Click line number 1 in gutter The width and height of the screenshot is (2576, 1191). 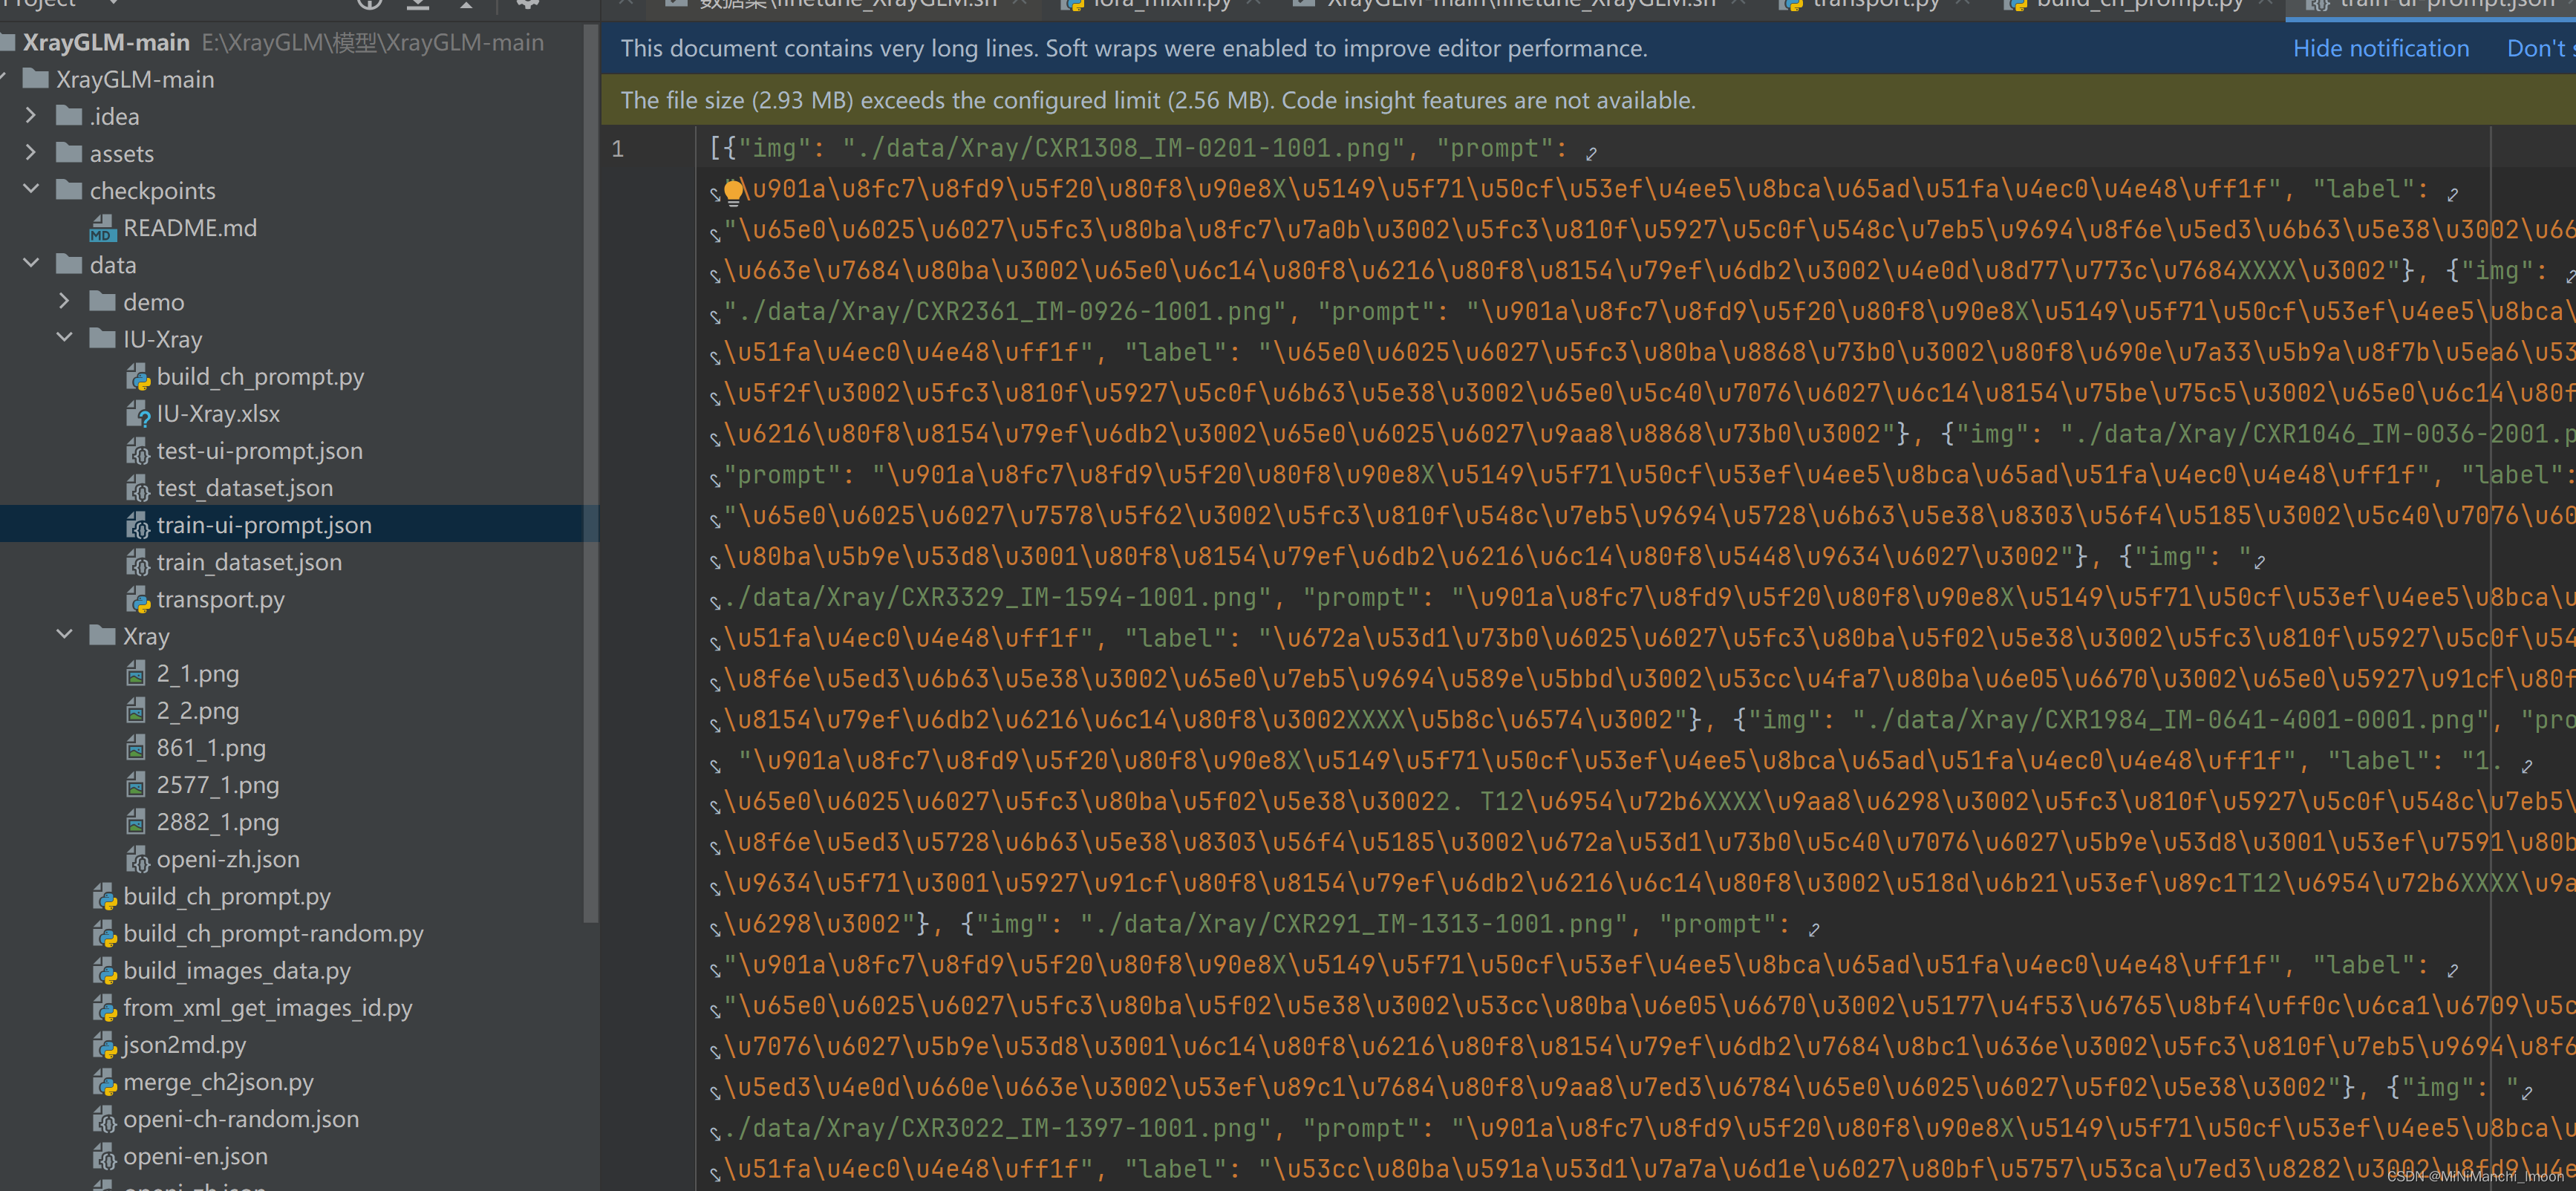tap(618, 149)
